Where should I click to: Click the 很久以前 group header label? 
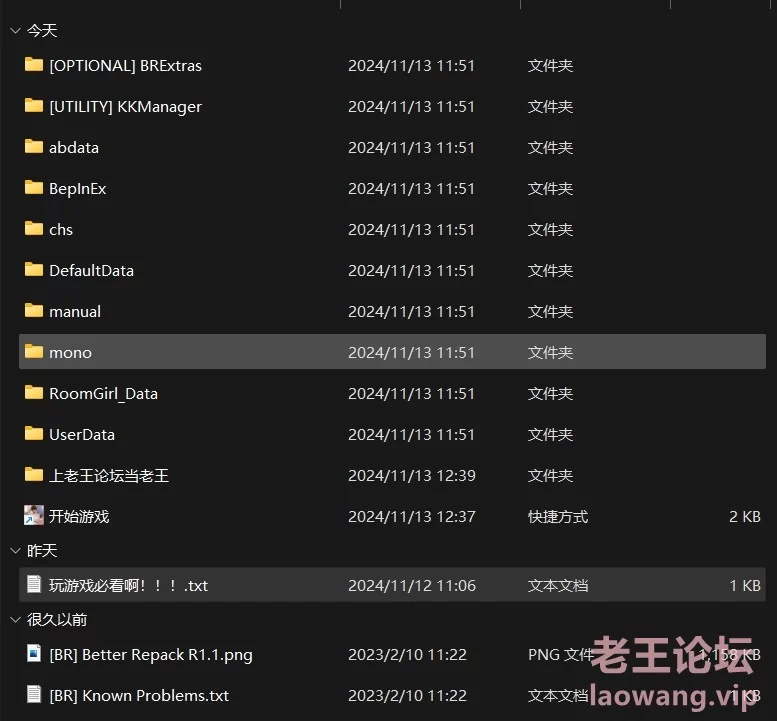click(57, 619)
